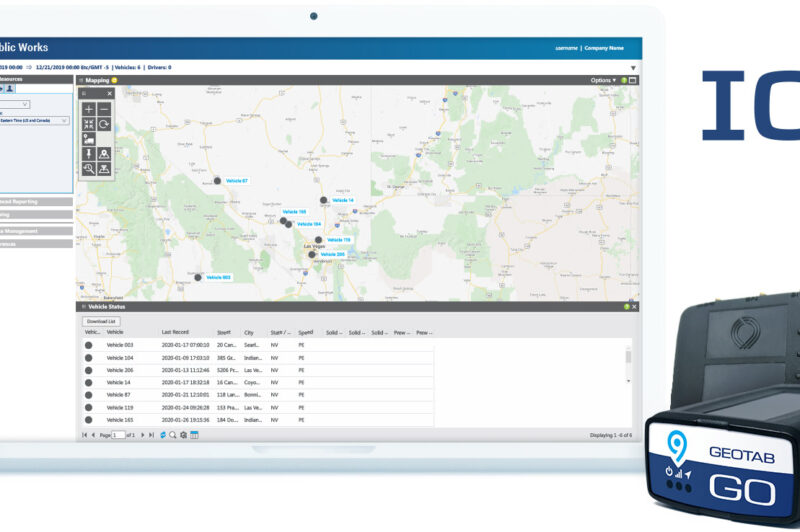Click the Vehicle Status list scrollbar thumb
Image resolution: width=800 pixels, height=532 pixels.
pyautogui.click(x=629, y=357)
